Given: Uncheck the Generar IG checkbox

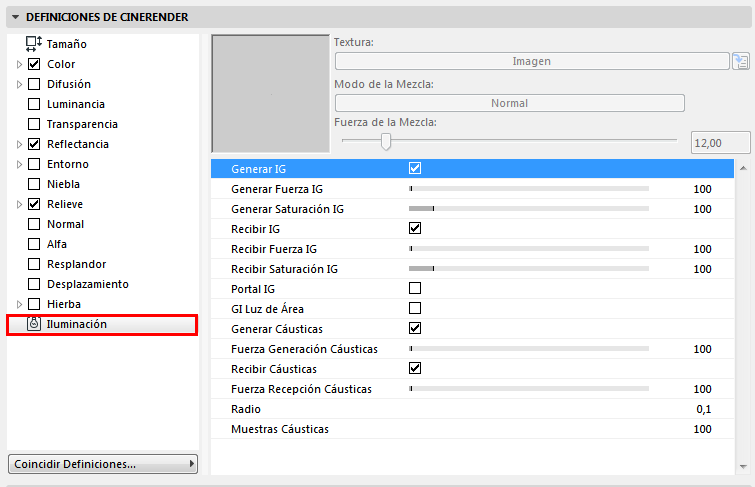Looking at the screenshot, I should (415, 168).
